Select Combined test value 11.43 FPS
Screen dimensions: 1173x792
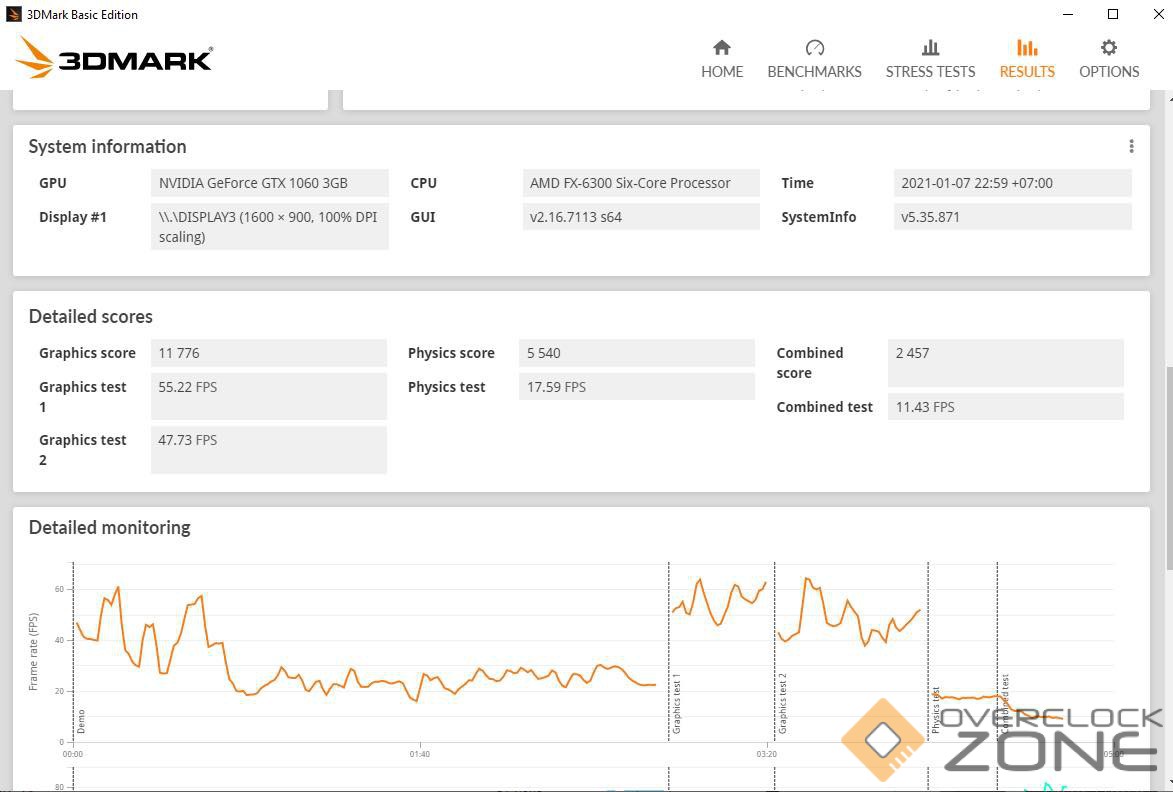click(x=1005, y=407)
